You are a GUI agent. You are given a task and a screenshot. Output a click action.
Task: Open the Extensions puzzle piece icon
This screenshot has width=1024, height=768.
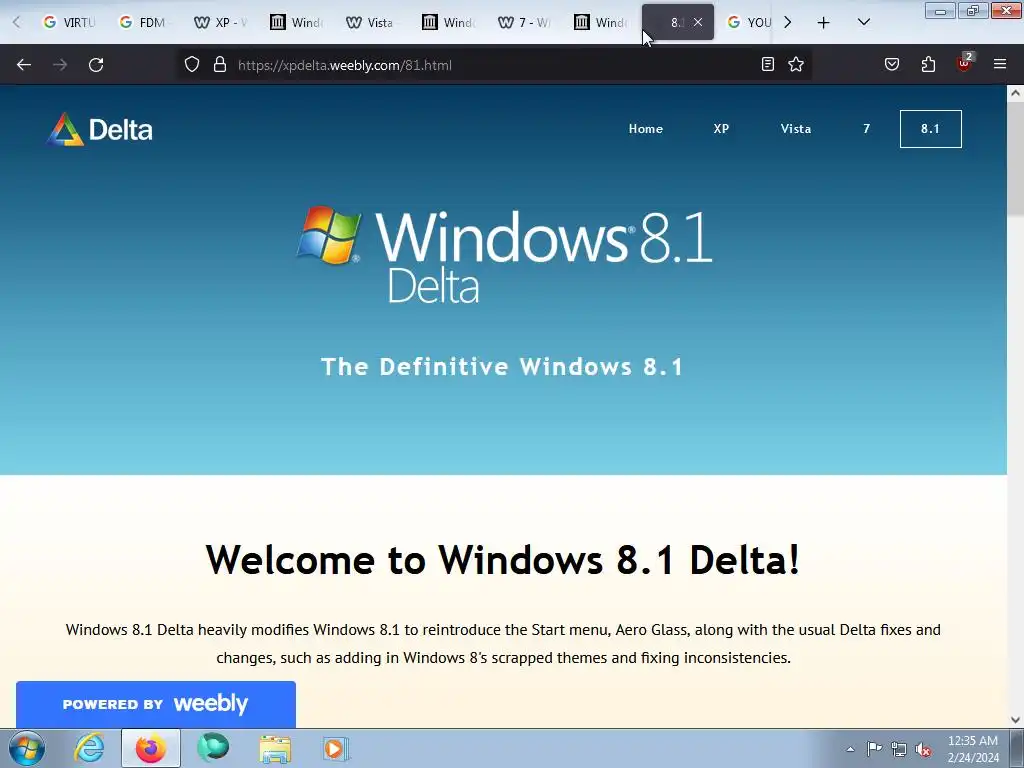928,64
